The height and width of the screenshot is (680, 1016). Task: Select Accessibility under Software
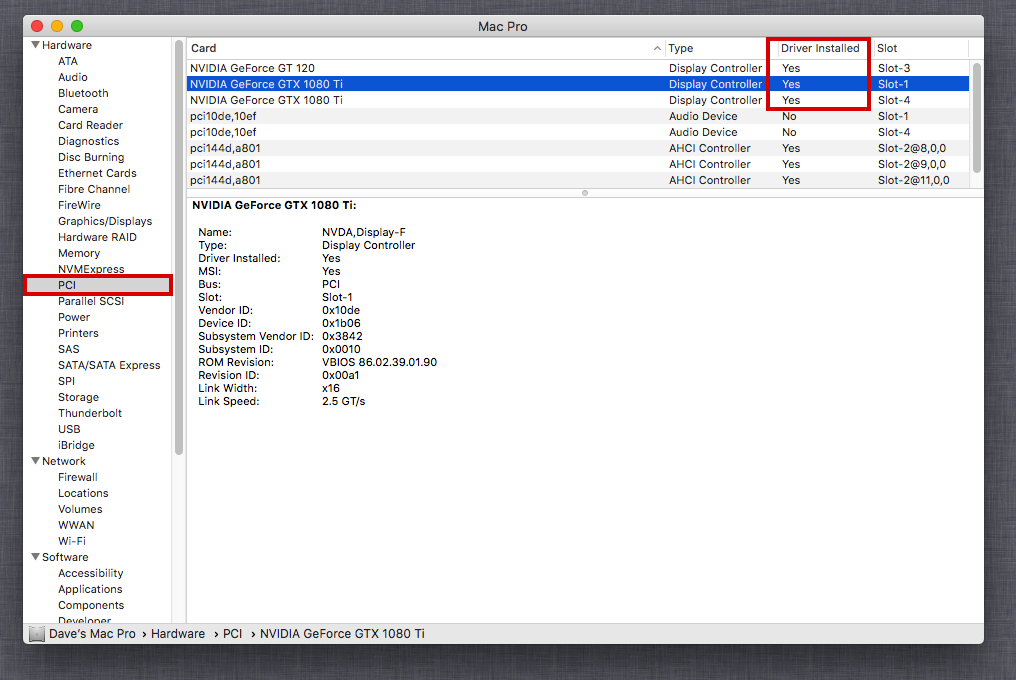(91, 573)
